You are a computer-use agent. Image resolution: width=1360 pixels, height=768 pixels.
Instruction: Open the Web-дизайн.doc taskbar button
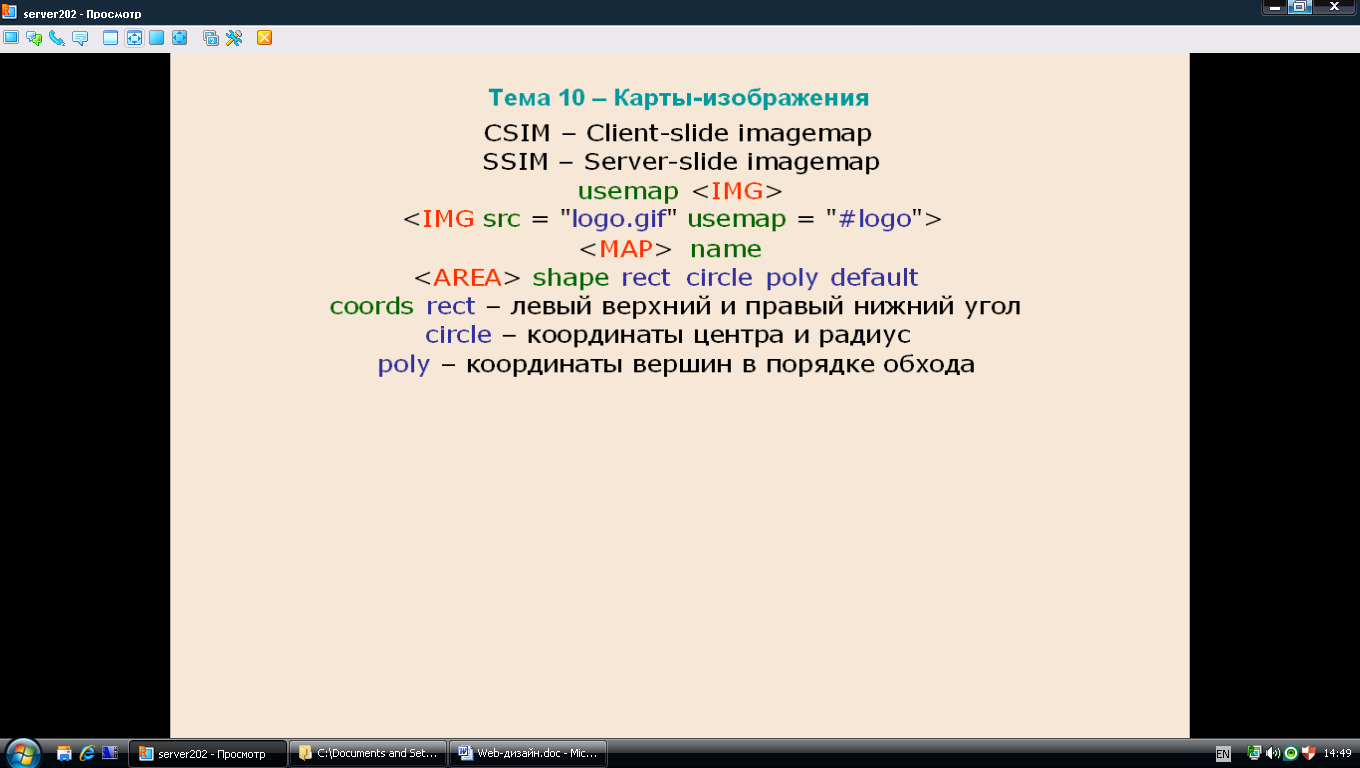click(x=528, y=753)
